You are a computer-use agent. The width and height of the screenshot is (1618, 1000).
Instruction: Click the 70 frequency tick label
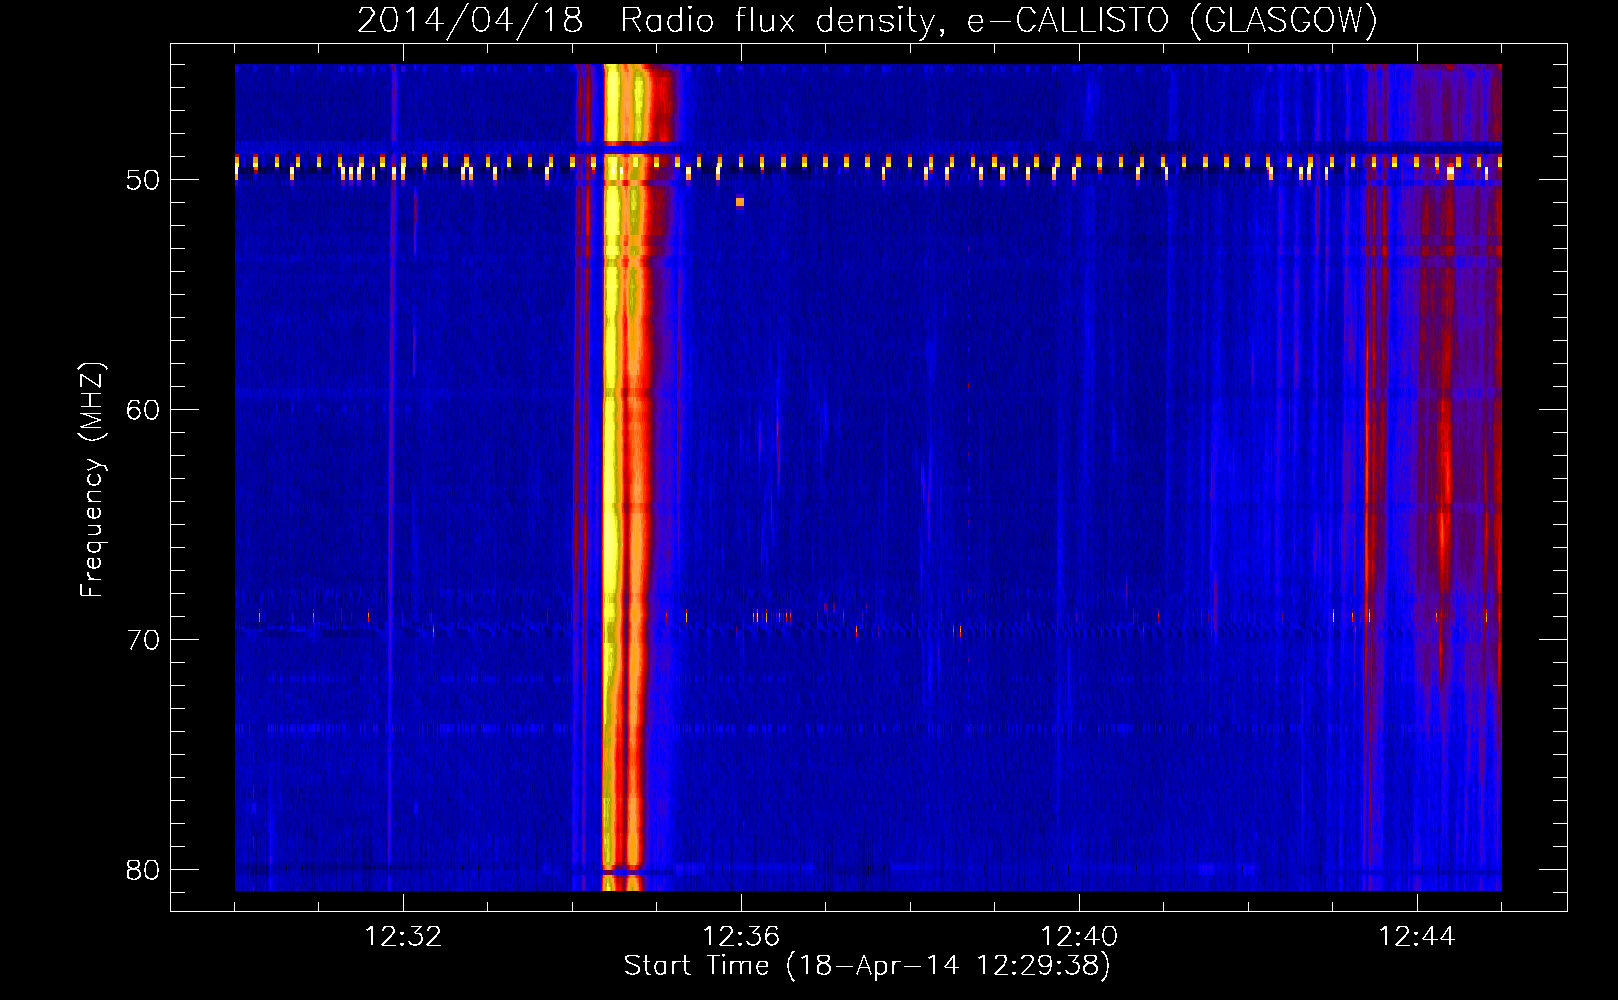click(143, 640)
